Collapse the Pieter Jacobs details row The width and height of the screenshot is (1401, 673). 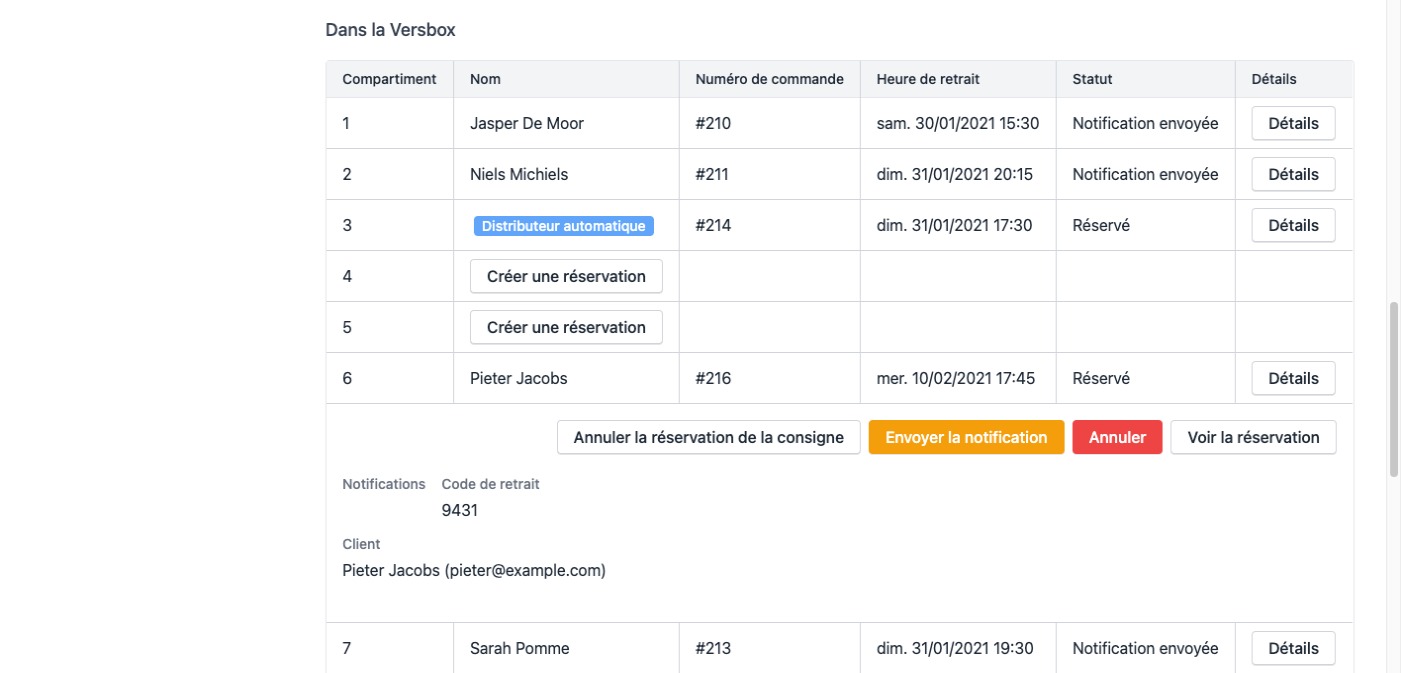tap(1293, 379)
